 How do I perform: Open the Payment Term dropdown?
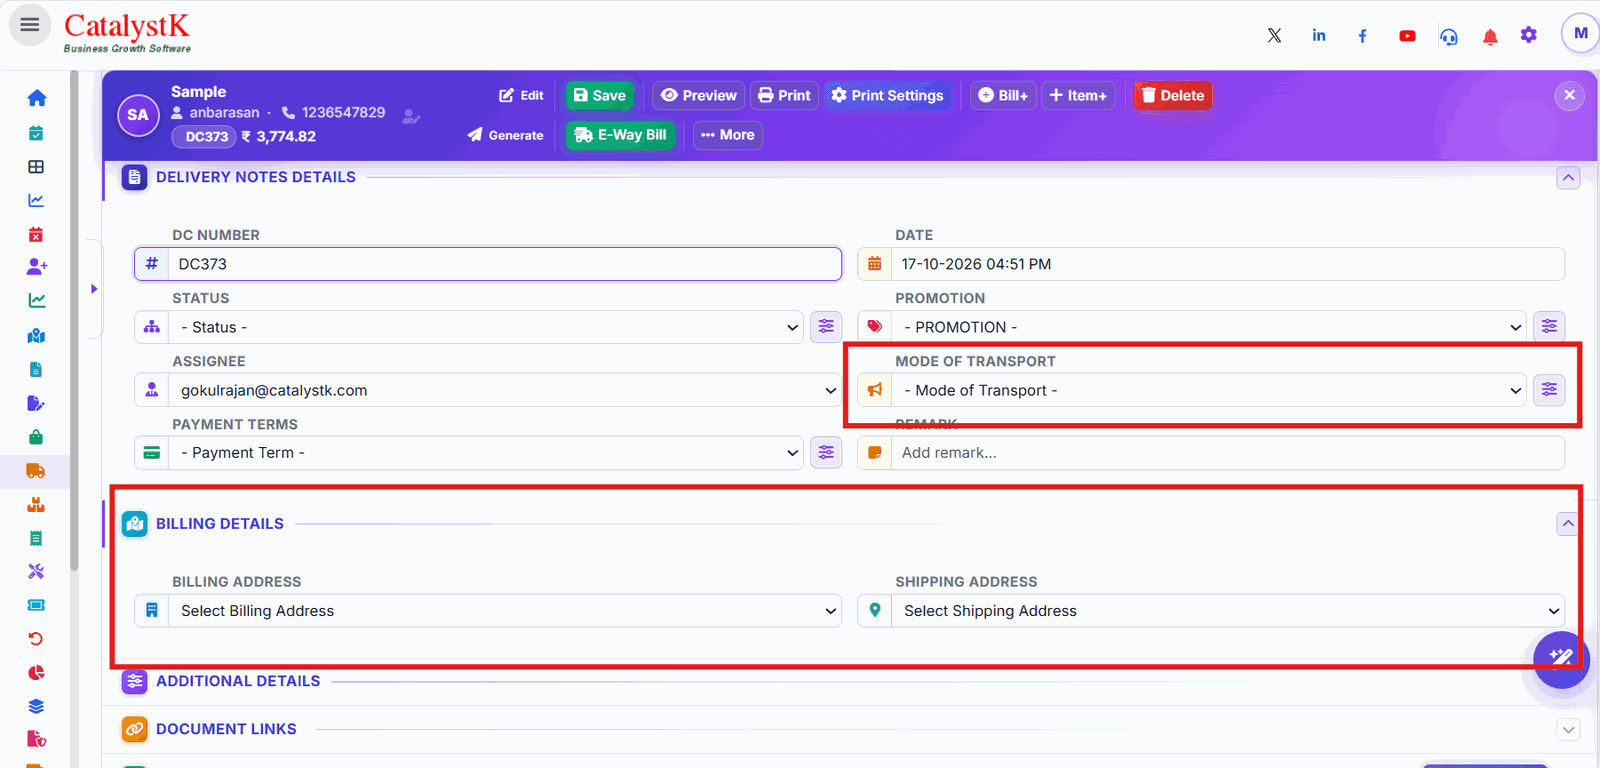click(486, 453)
